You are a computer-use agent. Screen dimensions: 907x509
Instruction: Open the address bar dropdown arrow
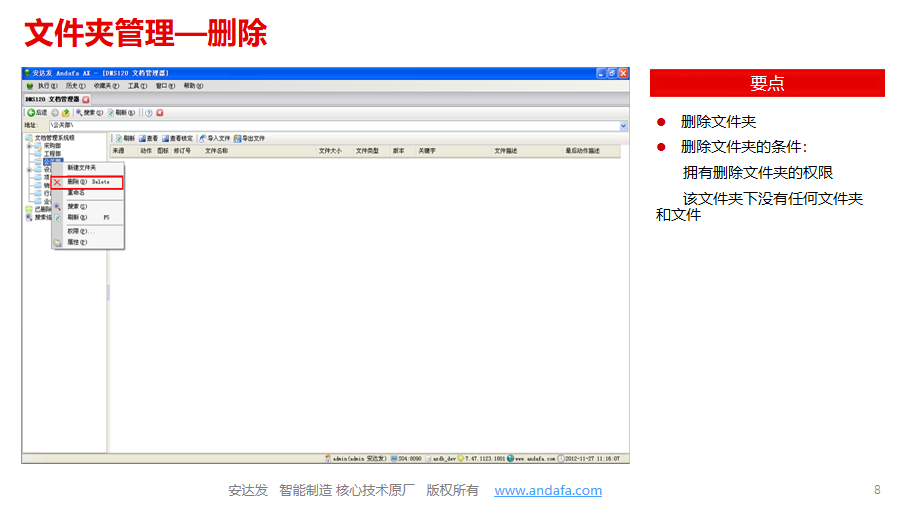[624, 125]
